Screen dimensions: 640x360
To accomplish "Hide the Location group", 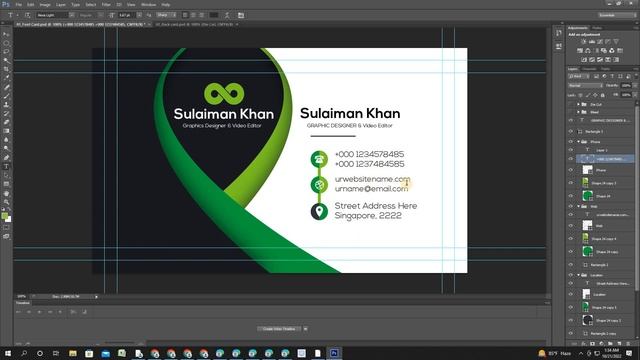I will point(571,275).
